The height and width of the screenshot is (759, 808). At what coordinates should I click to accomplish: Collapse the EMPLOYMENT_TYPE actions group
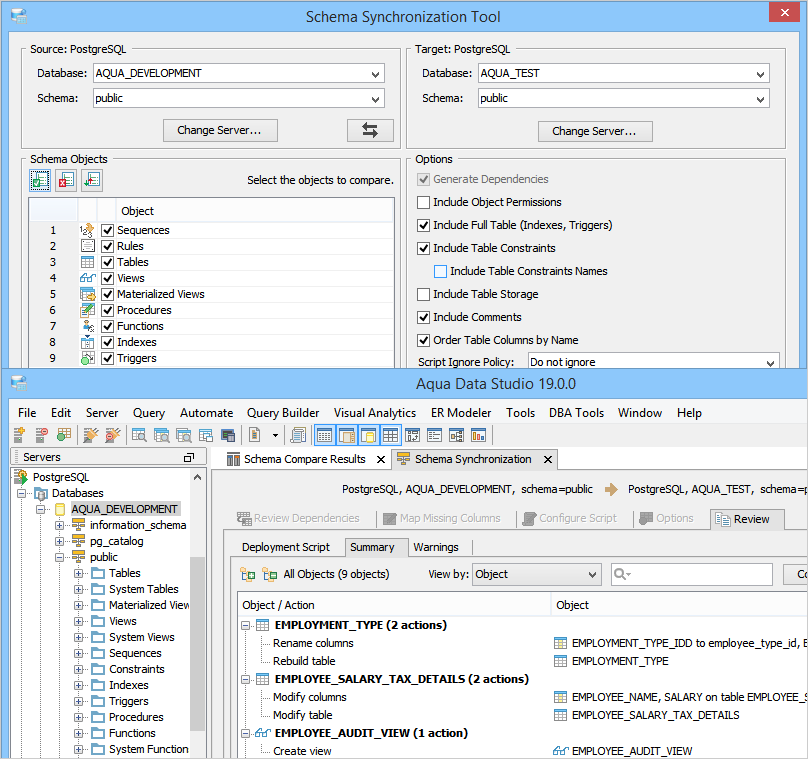pos(246,626)
